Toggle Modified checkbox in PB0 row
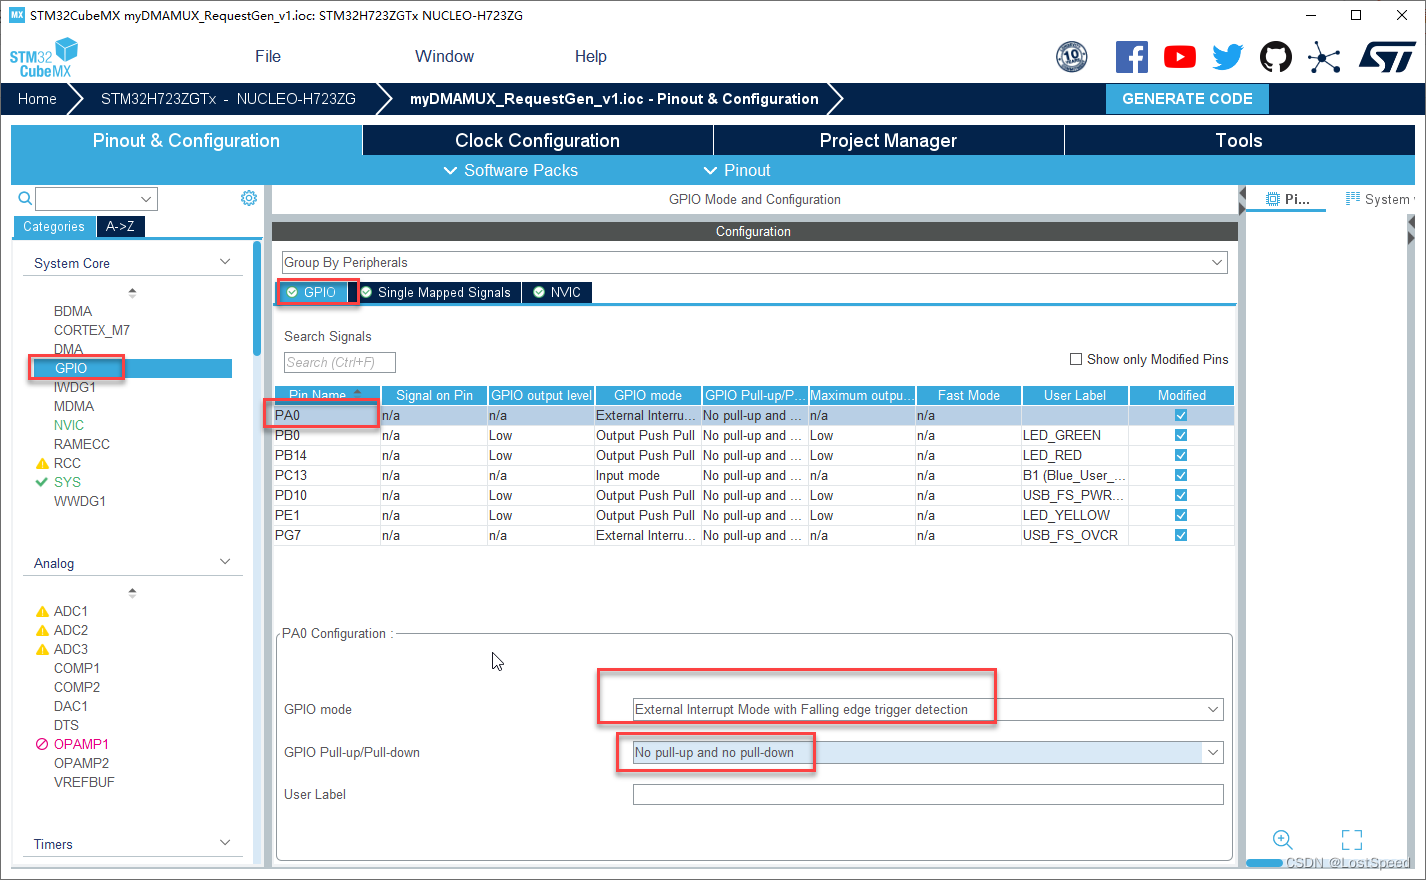 [1181, 435]
